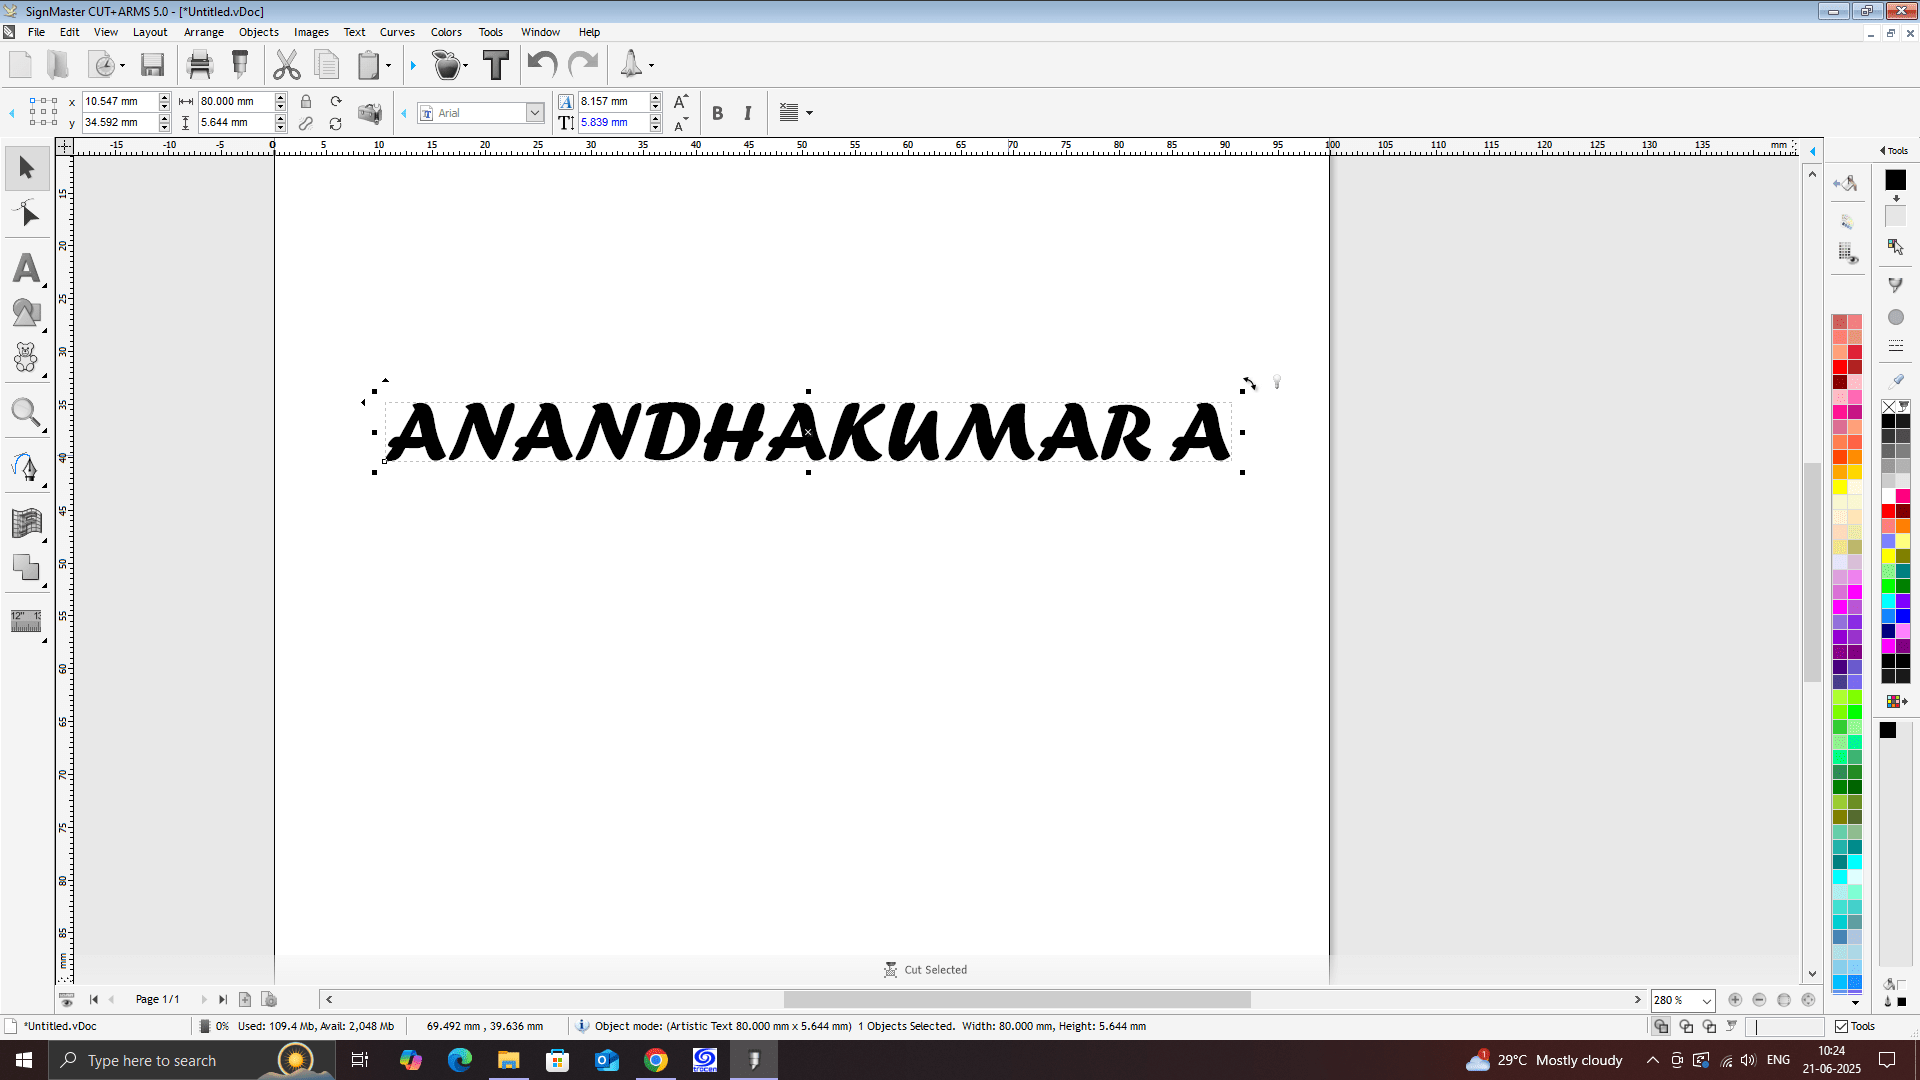The width and height of the screenshot is (1920, 1080).
Task: Select the Node edit tool
Action: 27,215
